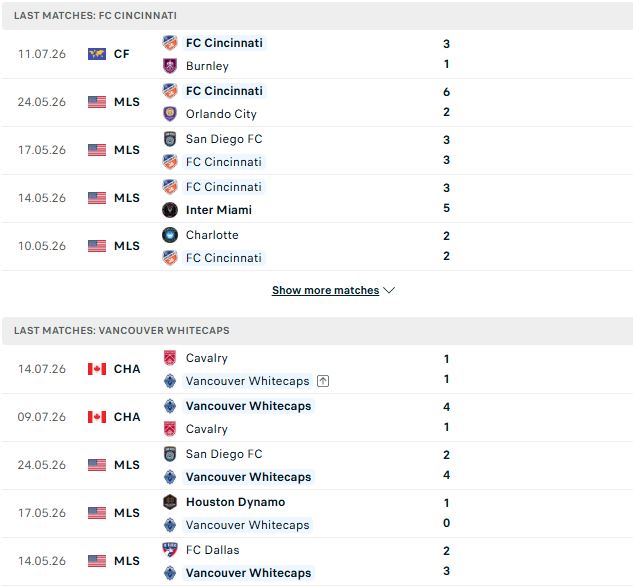The height and width of the screenshot is (587, 633).
Task: Open the Burnley team link
Action: coord(208,66)
